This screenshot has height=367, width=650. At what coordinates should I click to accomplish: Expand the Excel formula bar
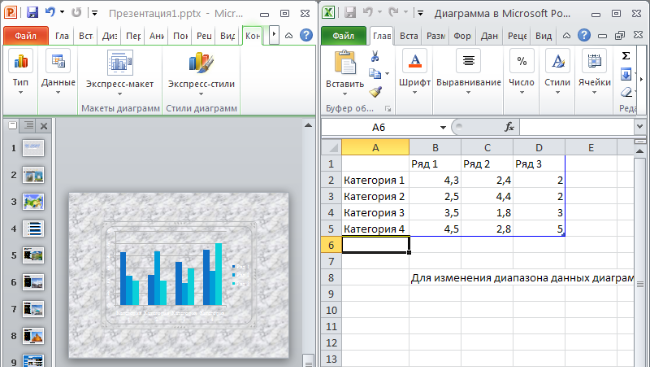[x=639, y=127]
